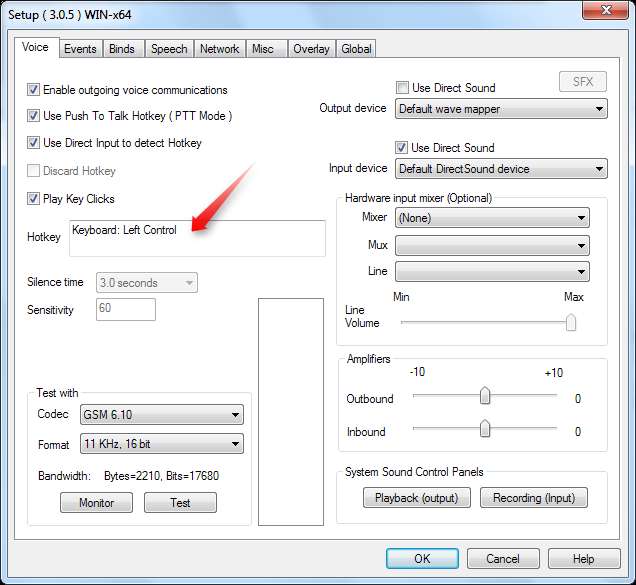Click the Bytes=2210, Bits=17680 bandwidth text
This screenshot has height=585, width=636.
161,476
